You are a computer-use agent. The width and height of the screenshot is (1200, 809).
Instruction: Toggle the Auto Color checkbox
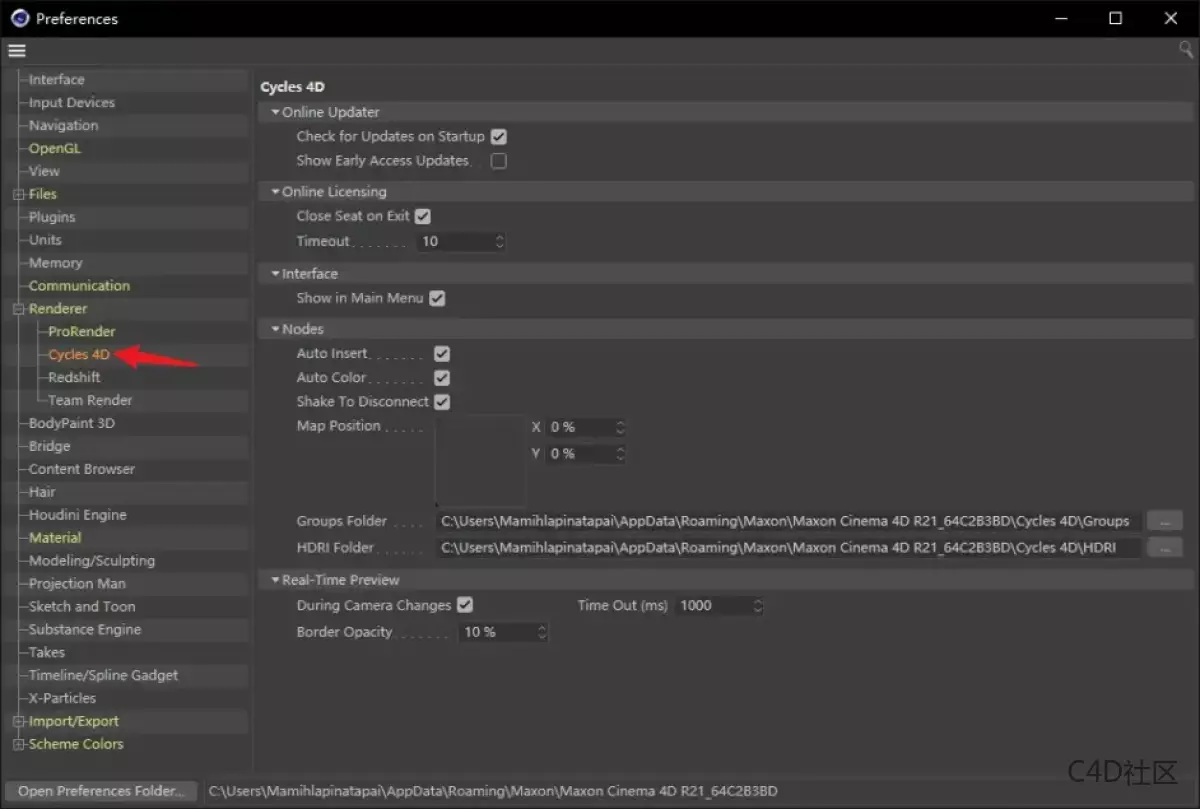(x=442, y=377)
